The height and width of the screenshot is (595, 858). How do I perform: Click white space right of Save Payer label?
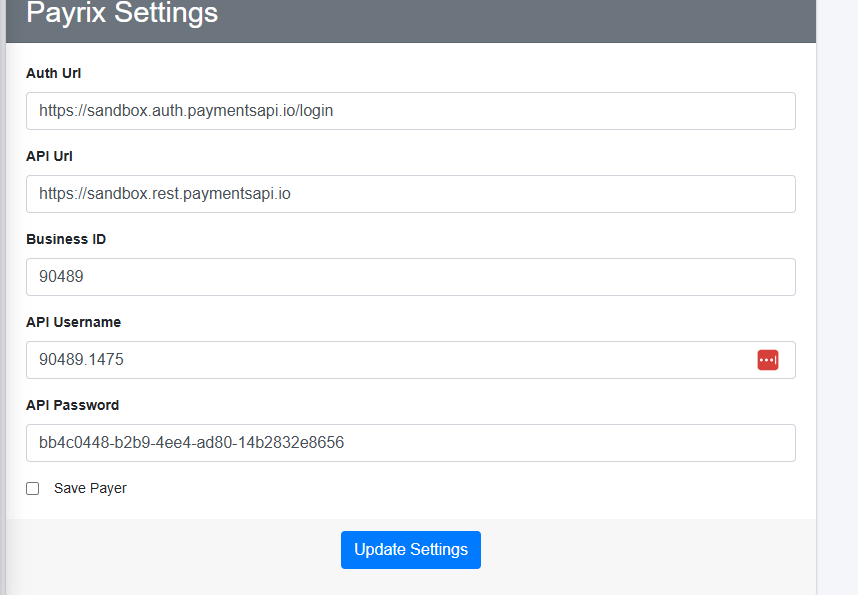[450, 489]
